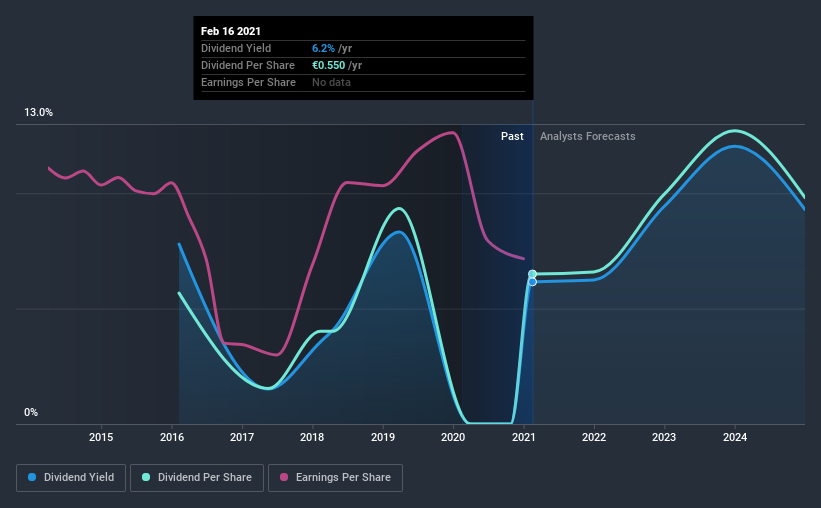
Task: Click the Analysts Forecasts label
Action: (x=587, y=136)
